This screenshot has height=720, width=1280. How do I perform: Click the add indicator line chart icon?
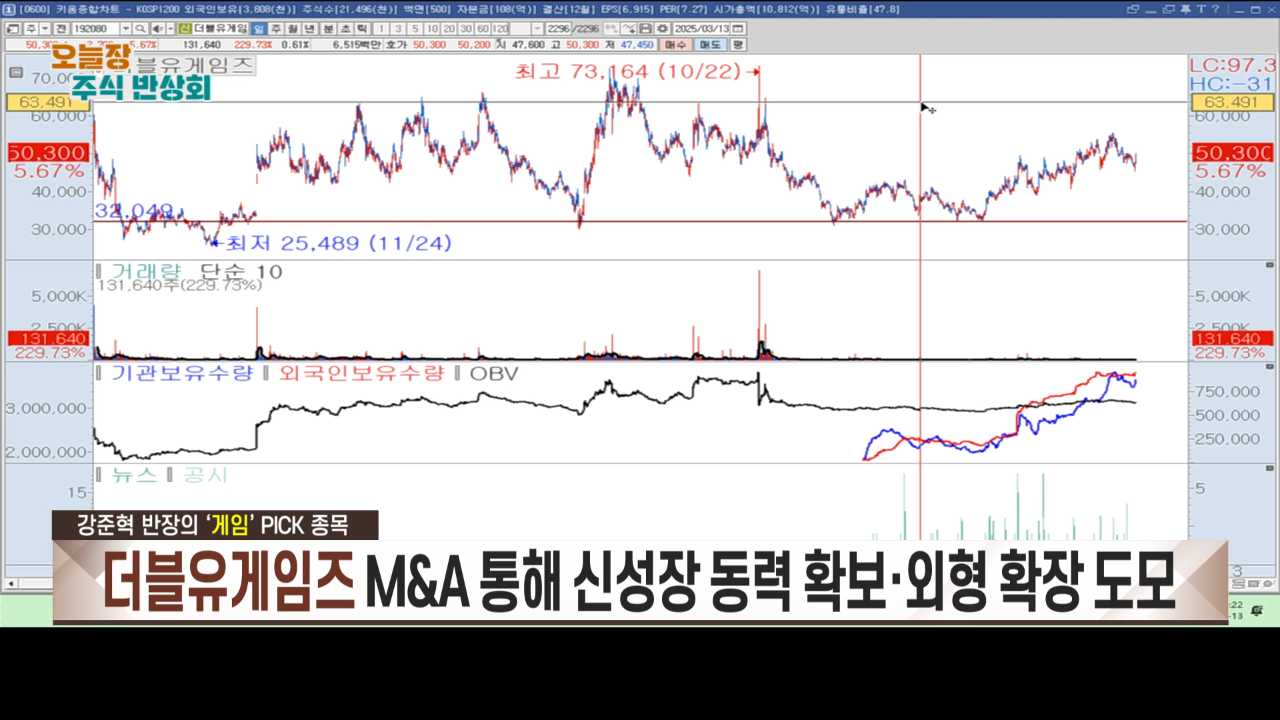coord(627,29)
